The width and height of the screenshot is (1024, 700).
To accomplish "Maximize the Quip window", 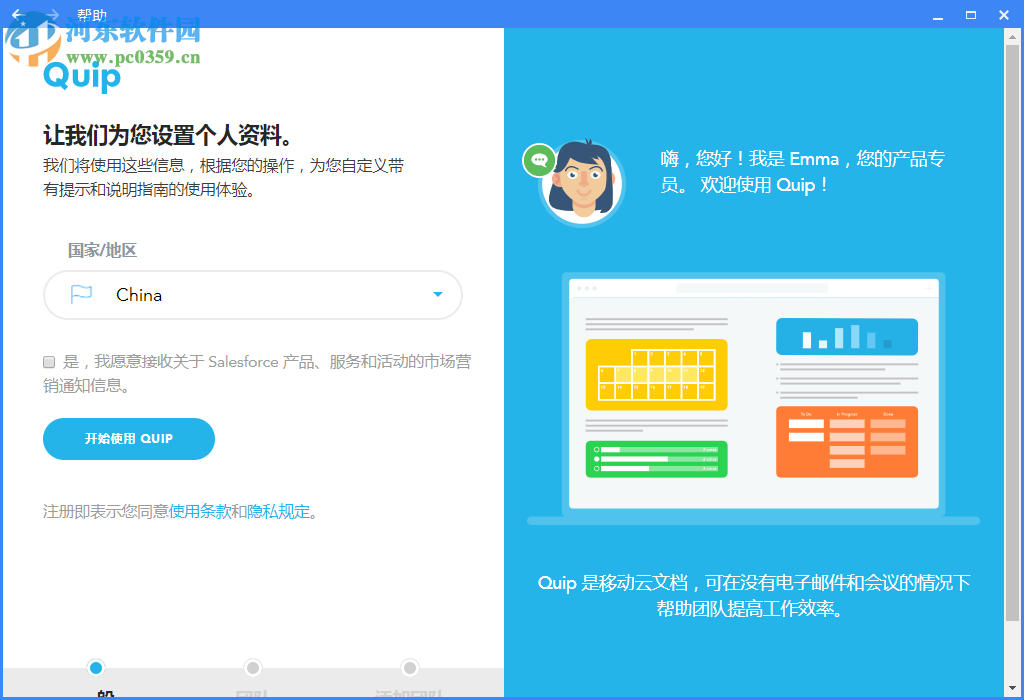I will pos(971,15).
